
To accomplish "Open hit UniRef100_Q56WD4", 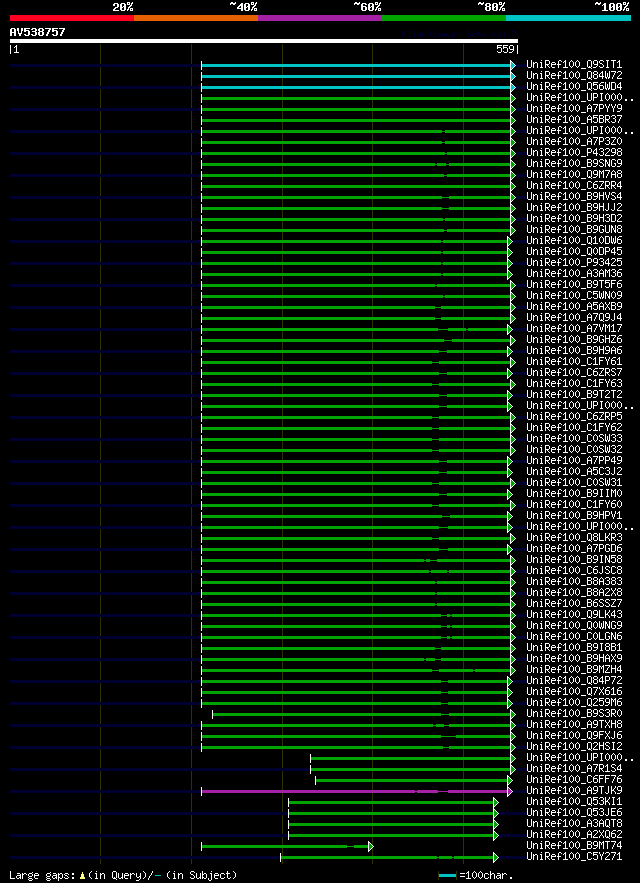I will pos(574,87).
